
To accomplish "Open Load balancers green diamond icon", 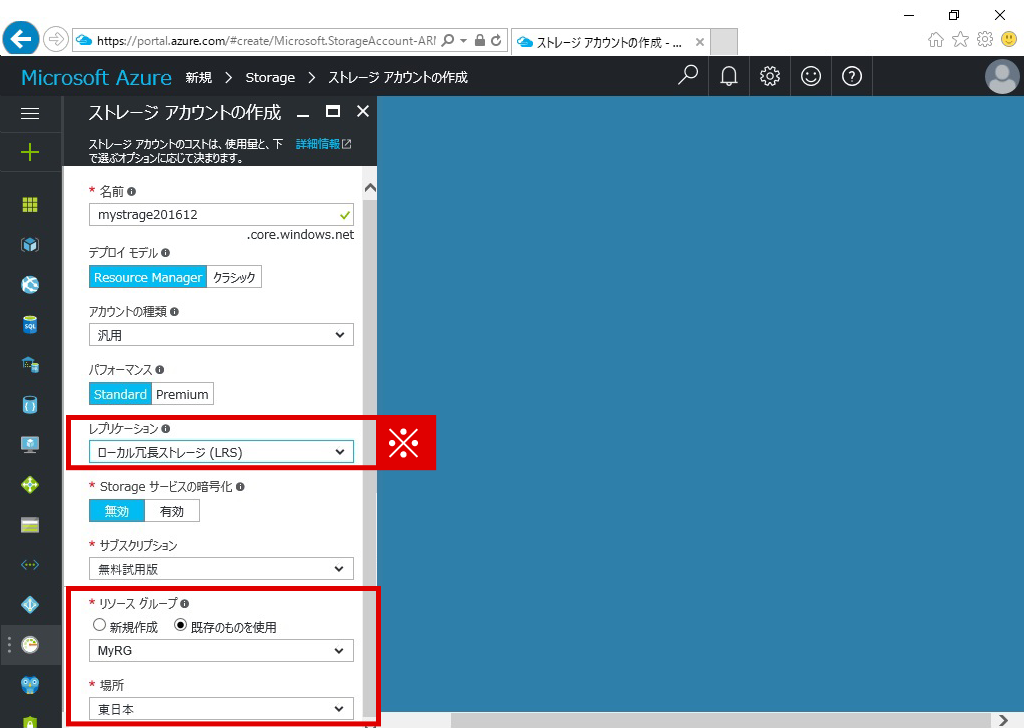I will [x=30, y=485].
